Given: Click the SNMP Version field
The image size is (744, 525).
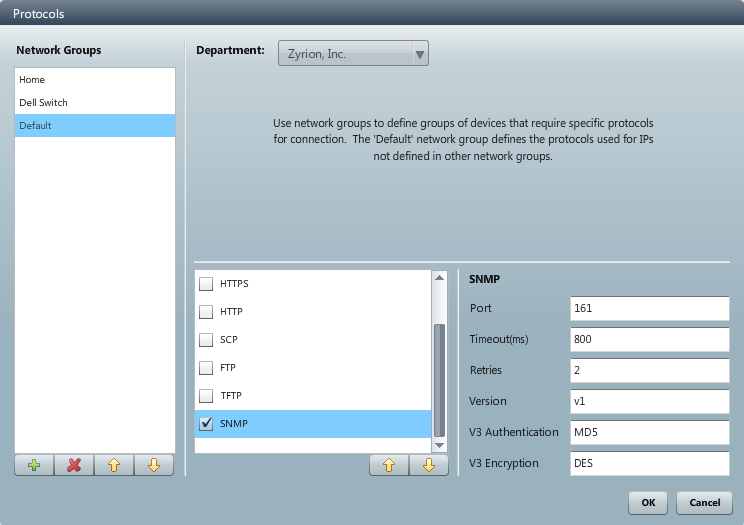Looking at the screenshot, I should point(649,401).
